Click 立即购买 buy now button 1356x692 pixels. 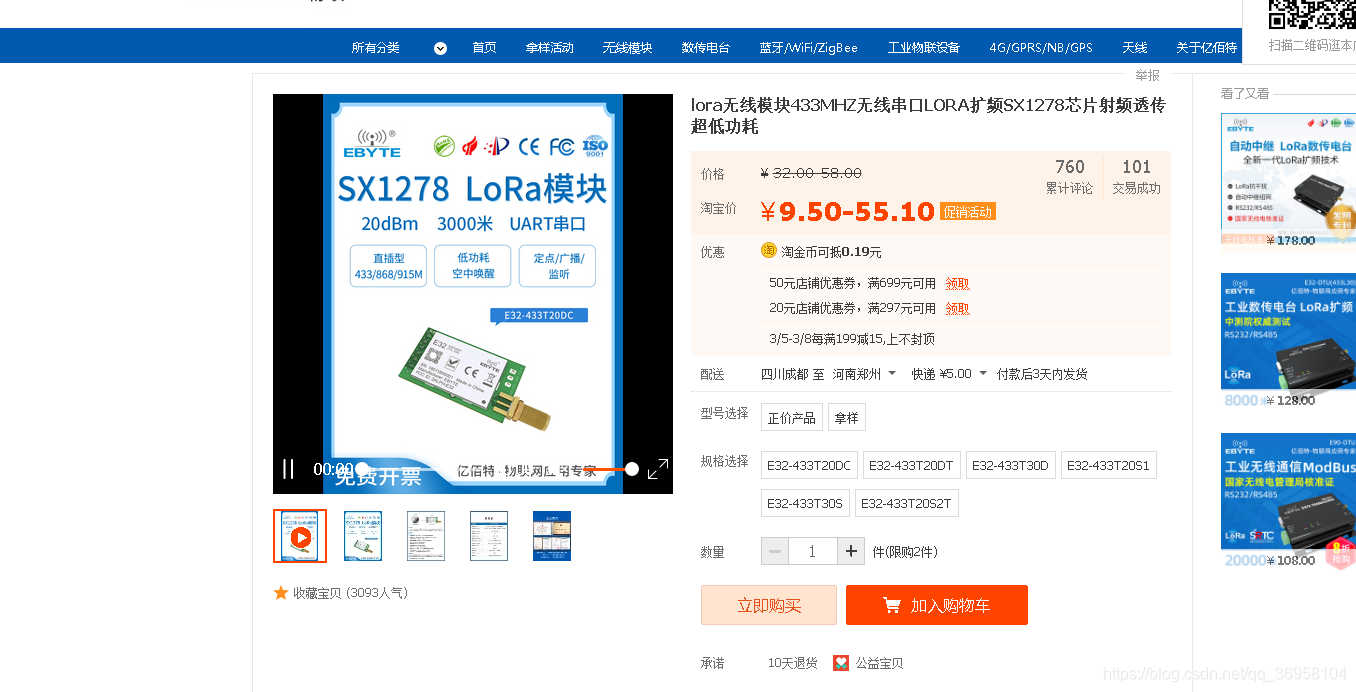(x=769, y=605)
